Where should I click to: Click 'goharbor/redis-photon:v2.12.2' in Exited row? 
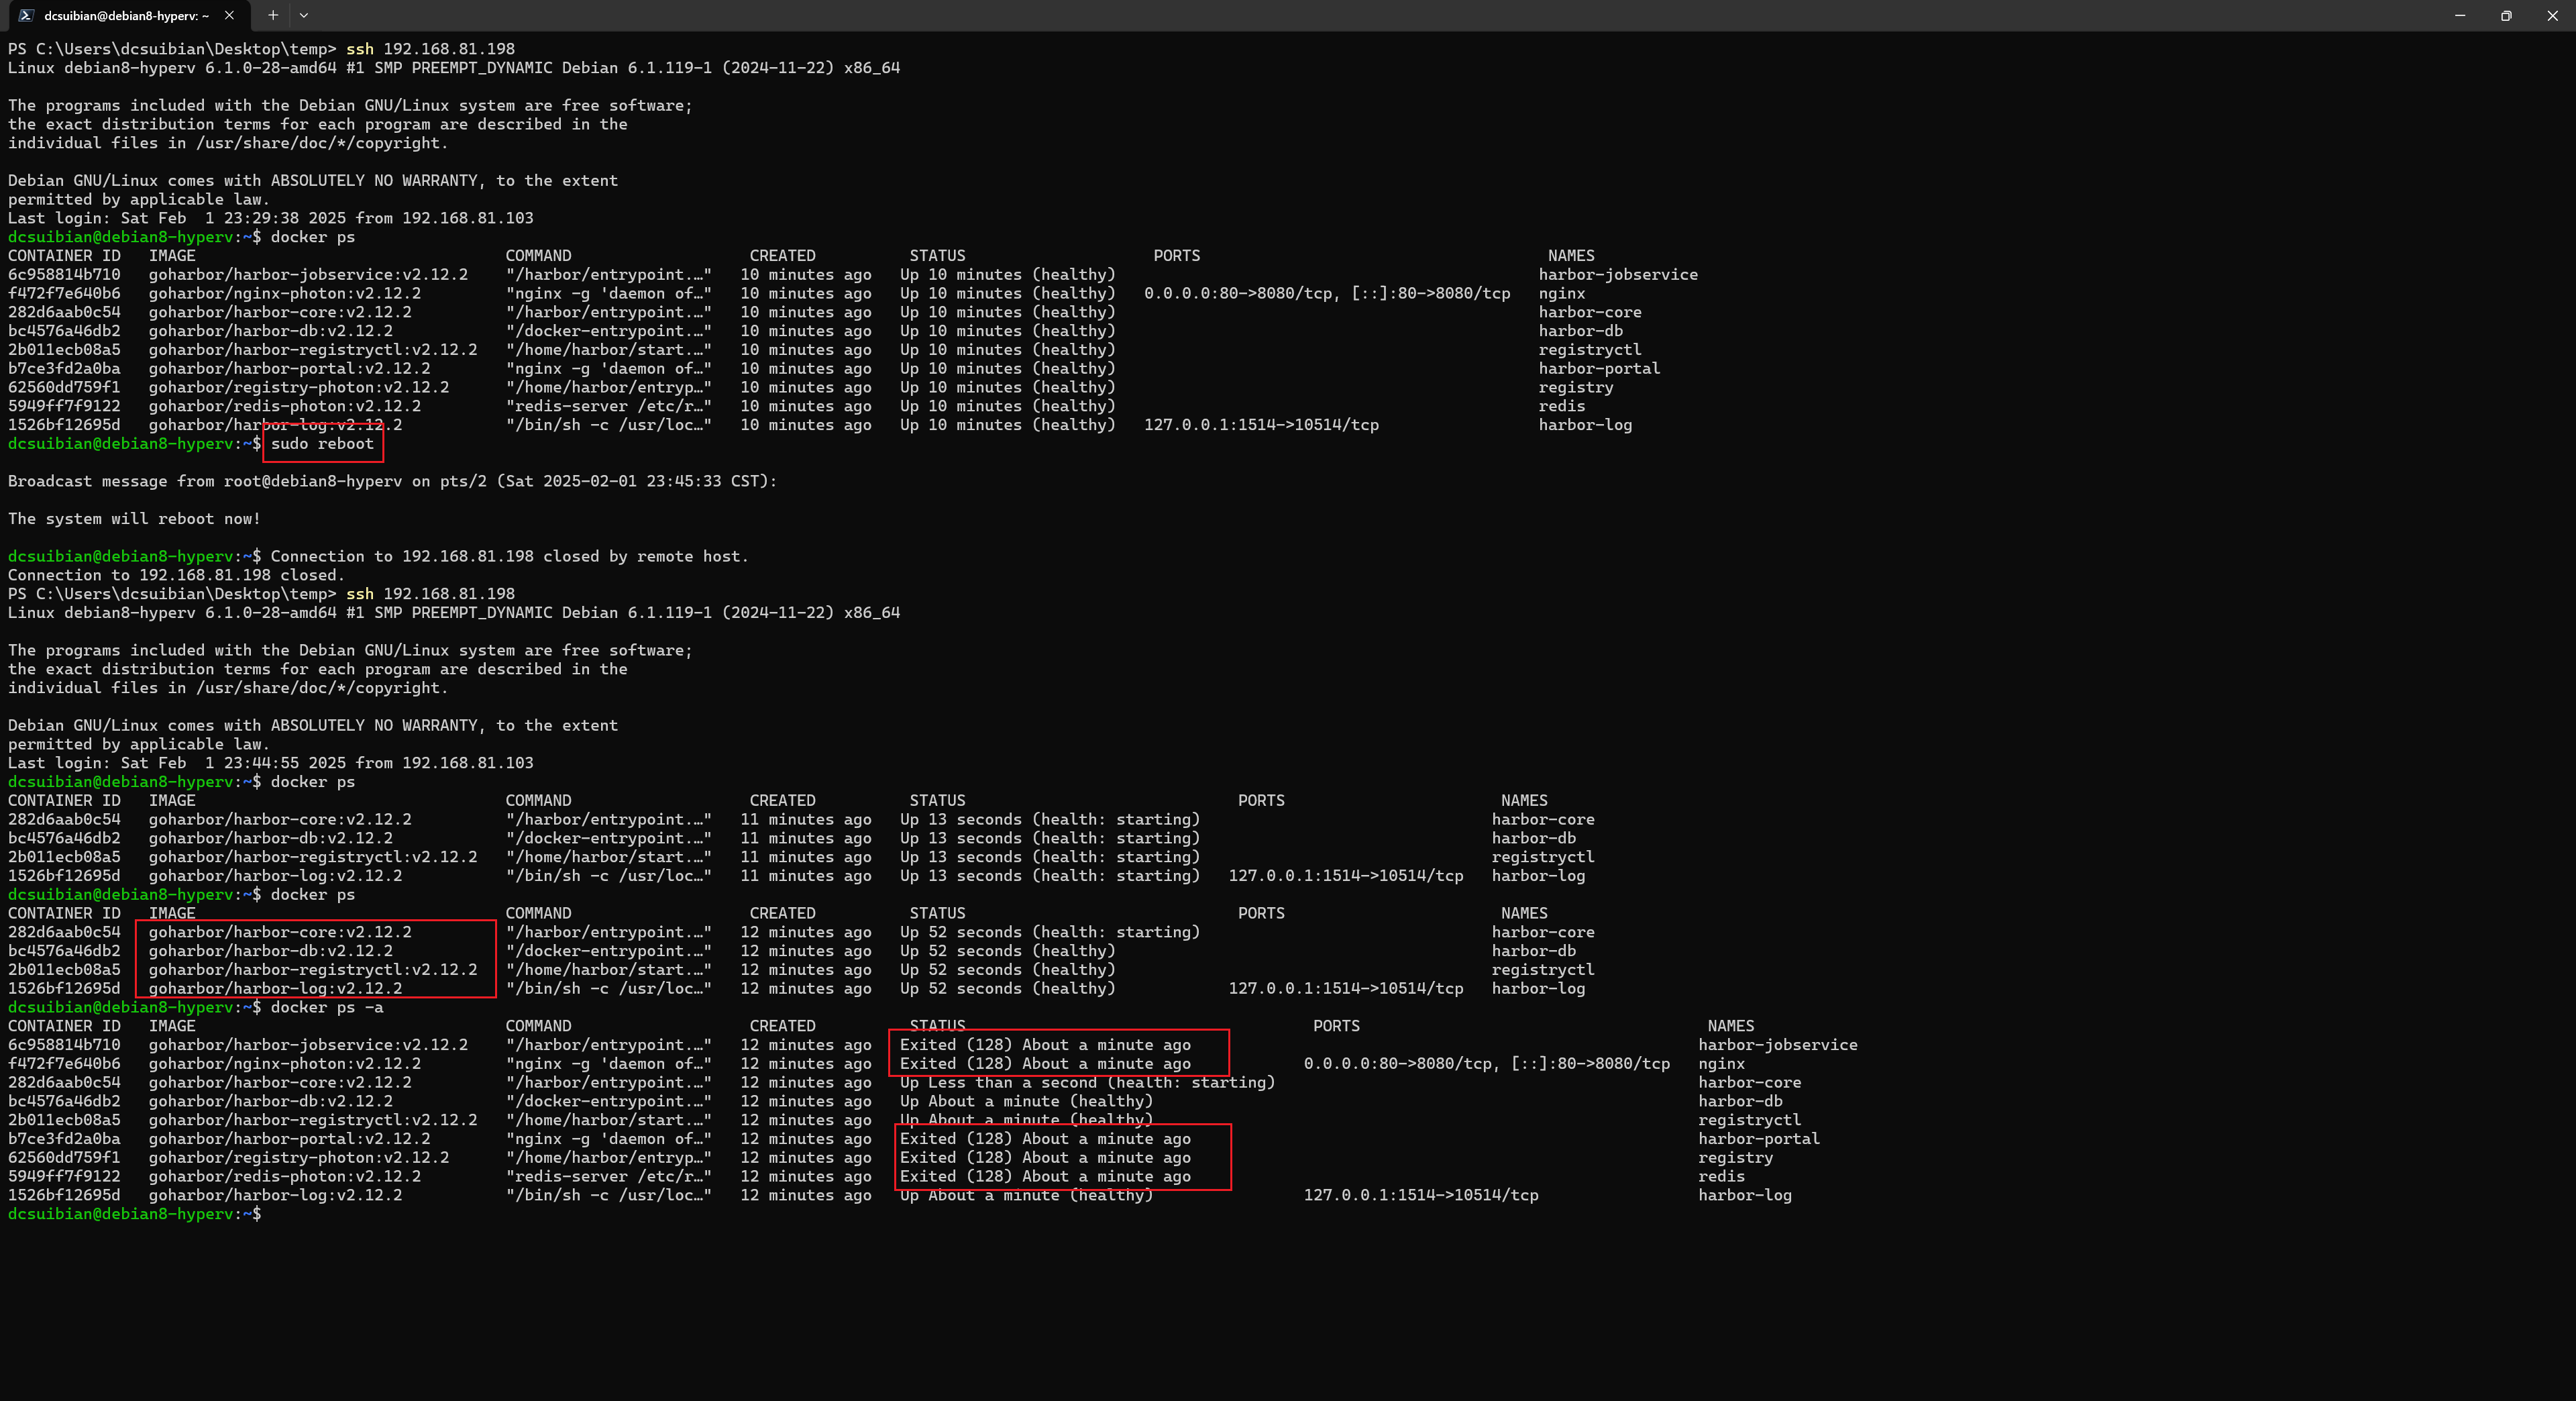(x=284, y=1176)
